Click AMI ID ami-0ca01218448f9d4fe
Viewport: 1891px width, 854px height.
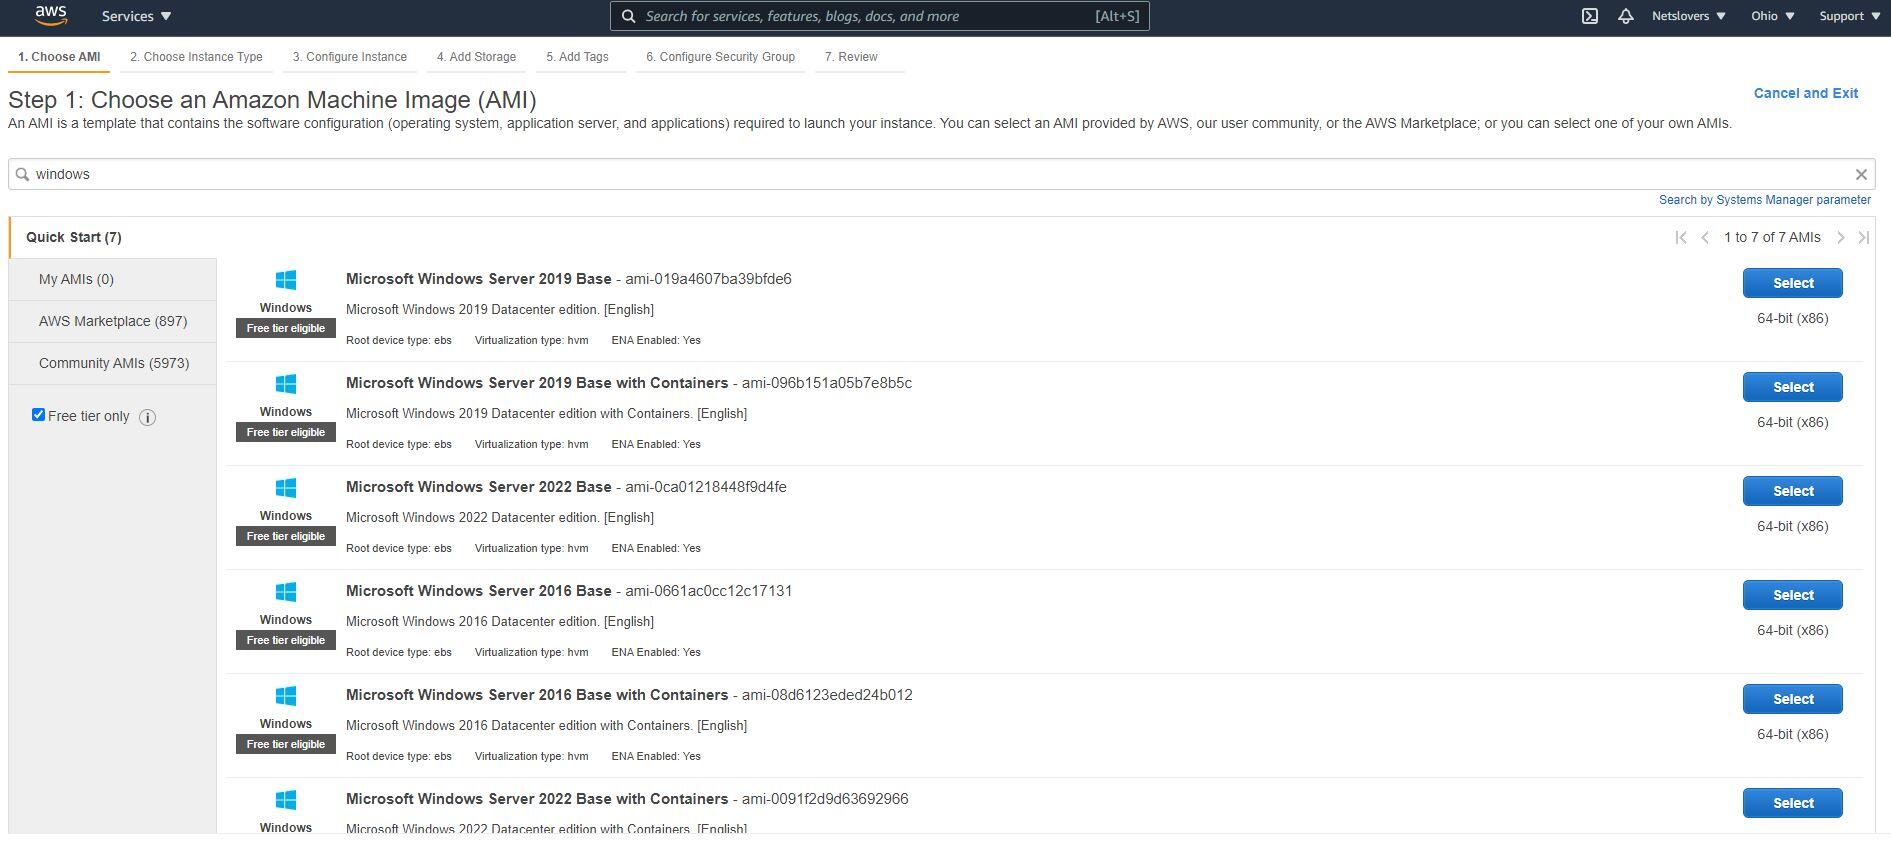(705, 487)
